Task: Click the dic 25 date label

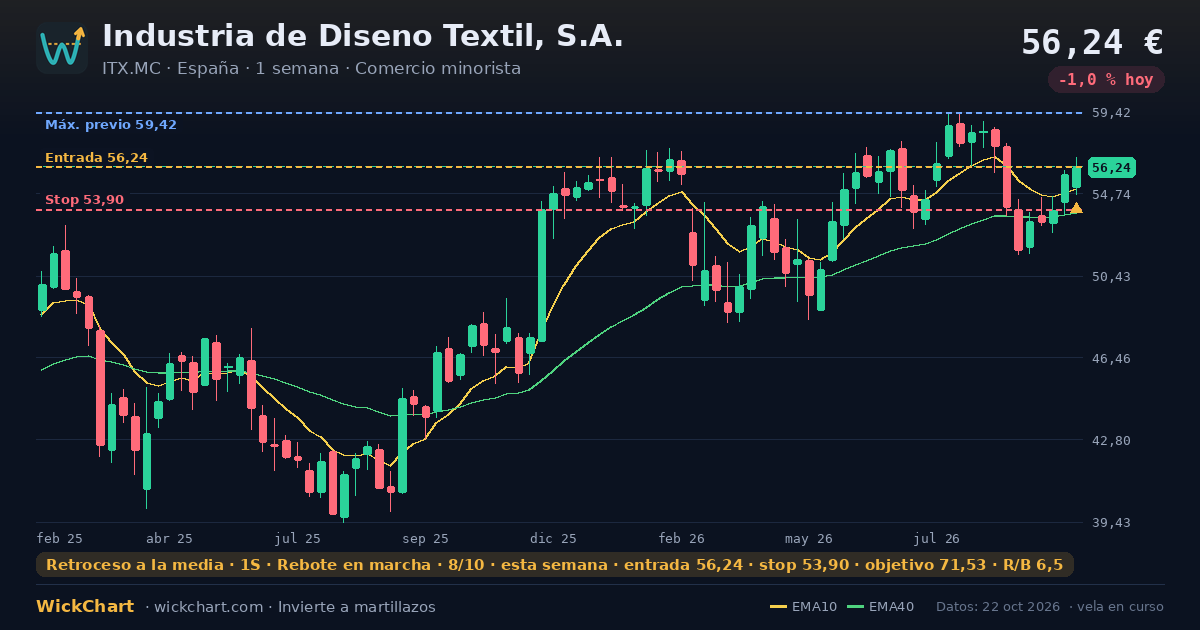Action: (x=554, y=538)
